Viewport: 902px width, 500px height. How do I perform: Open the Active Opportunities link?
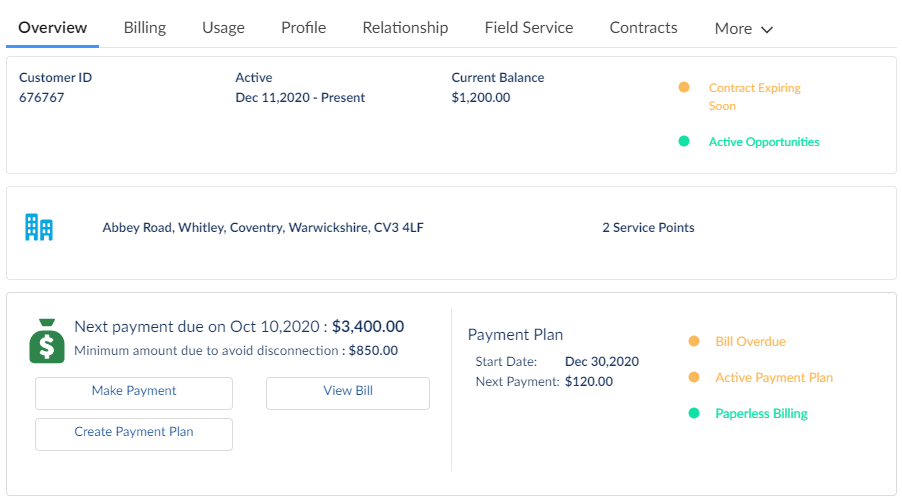(x=763, y=142)
